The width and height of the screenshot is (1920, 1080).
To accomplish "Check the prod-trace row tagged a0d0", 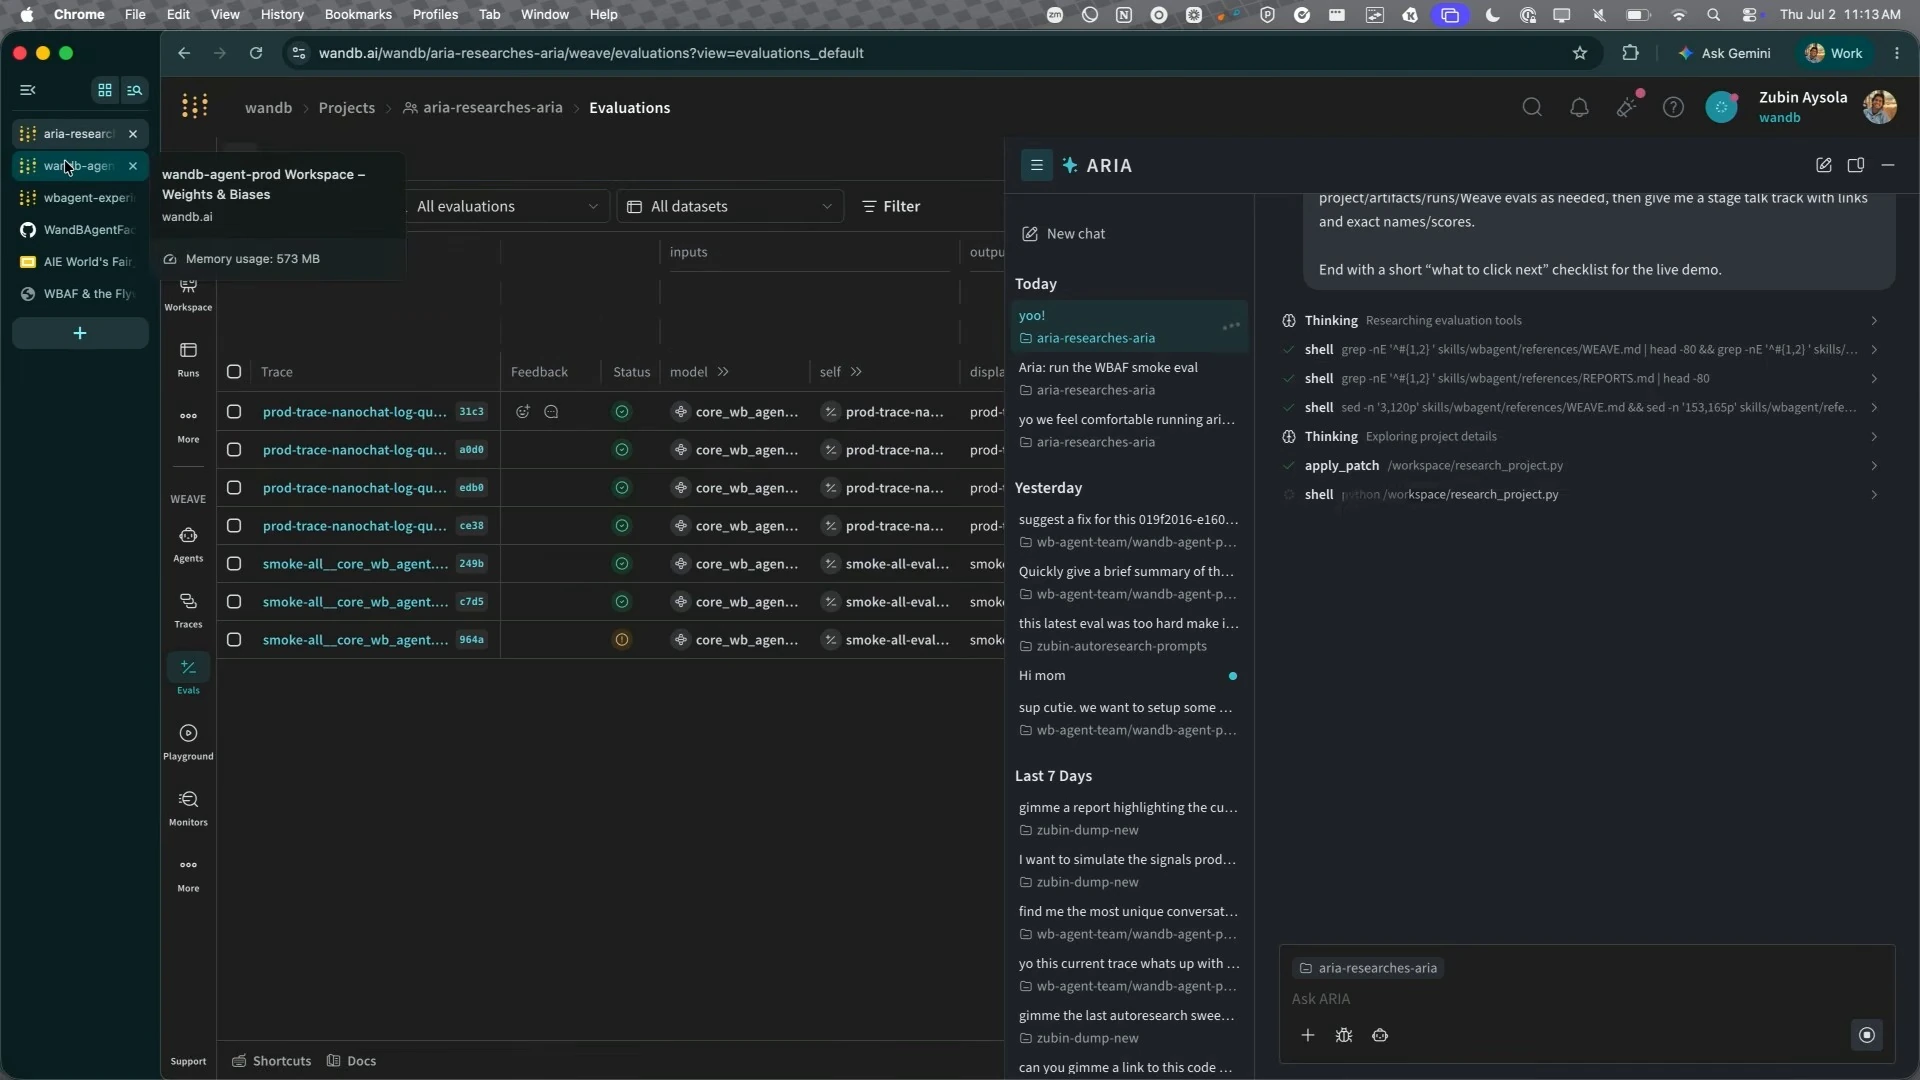I will pos(234,450).
